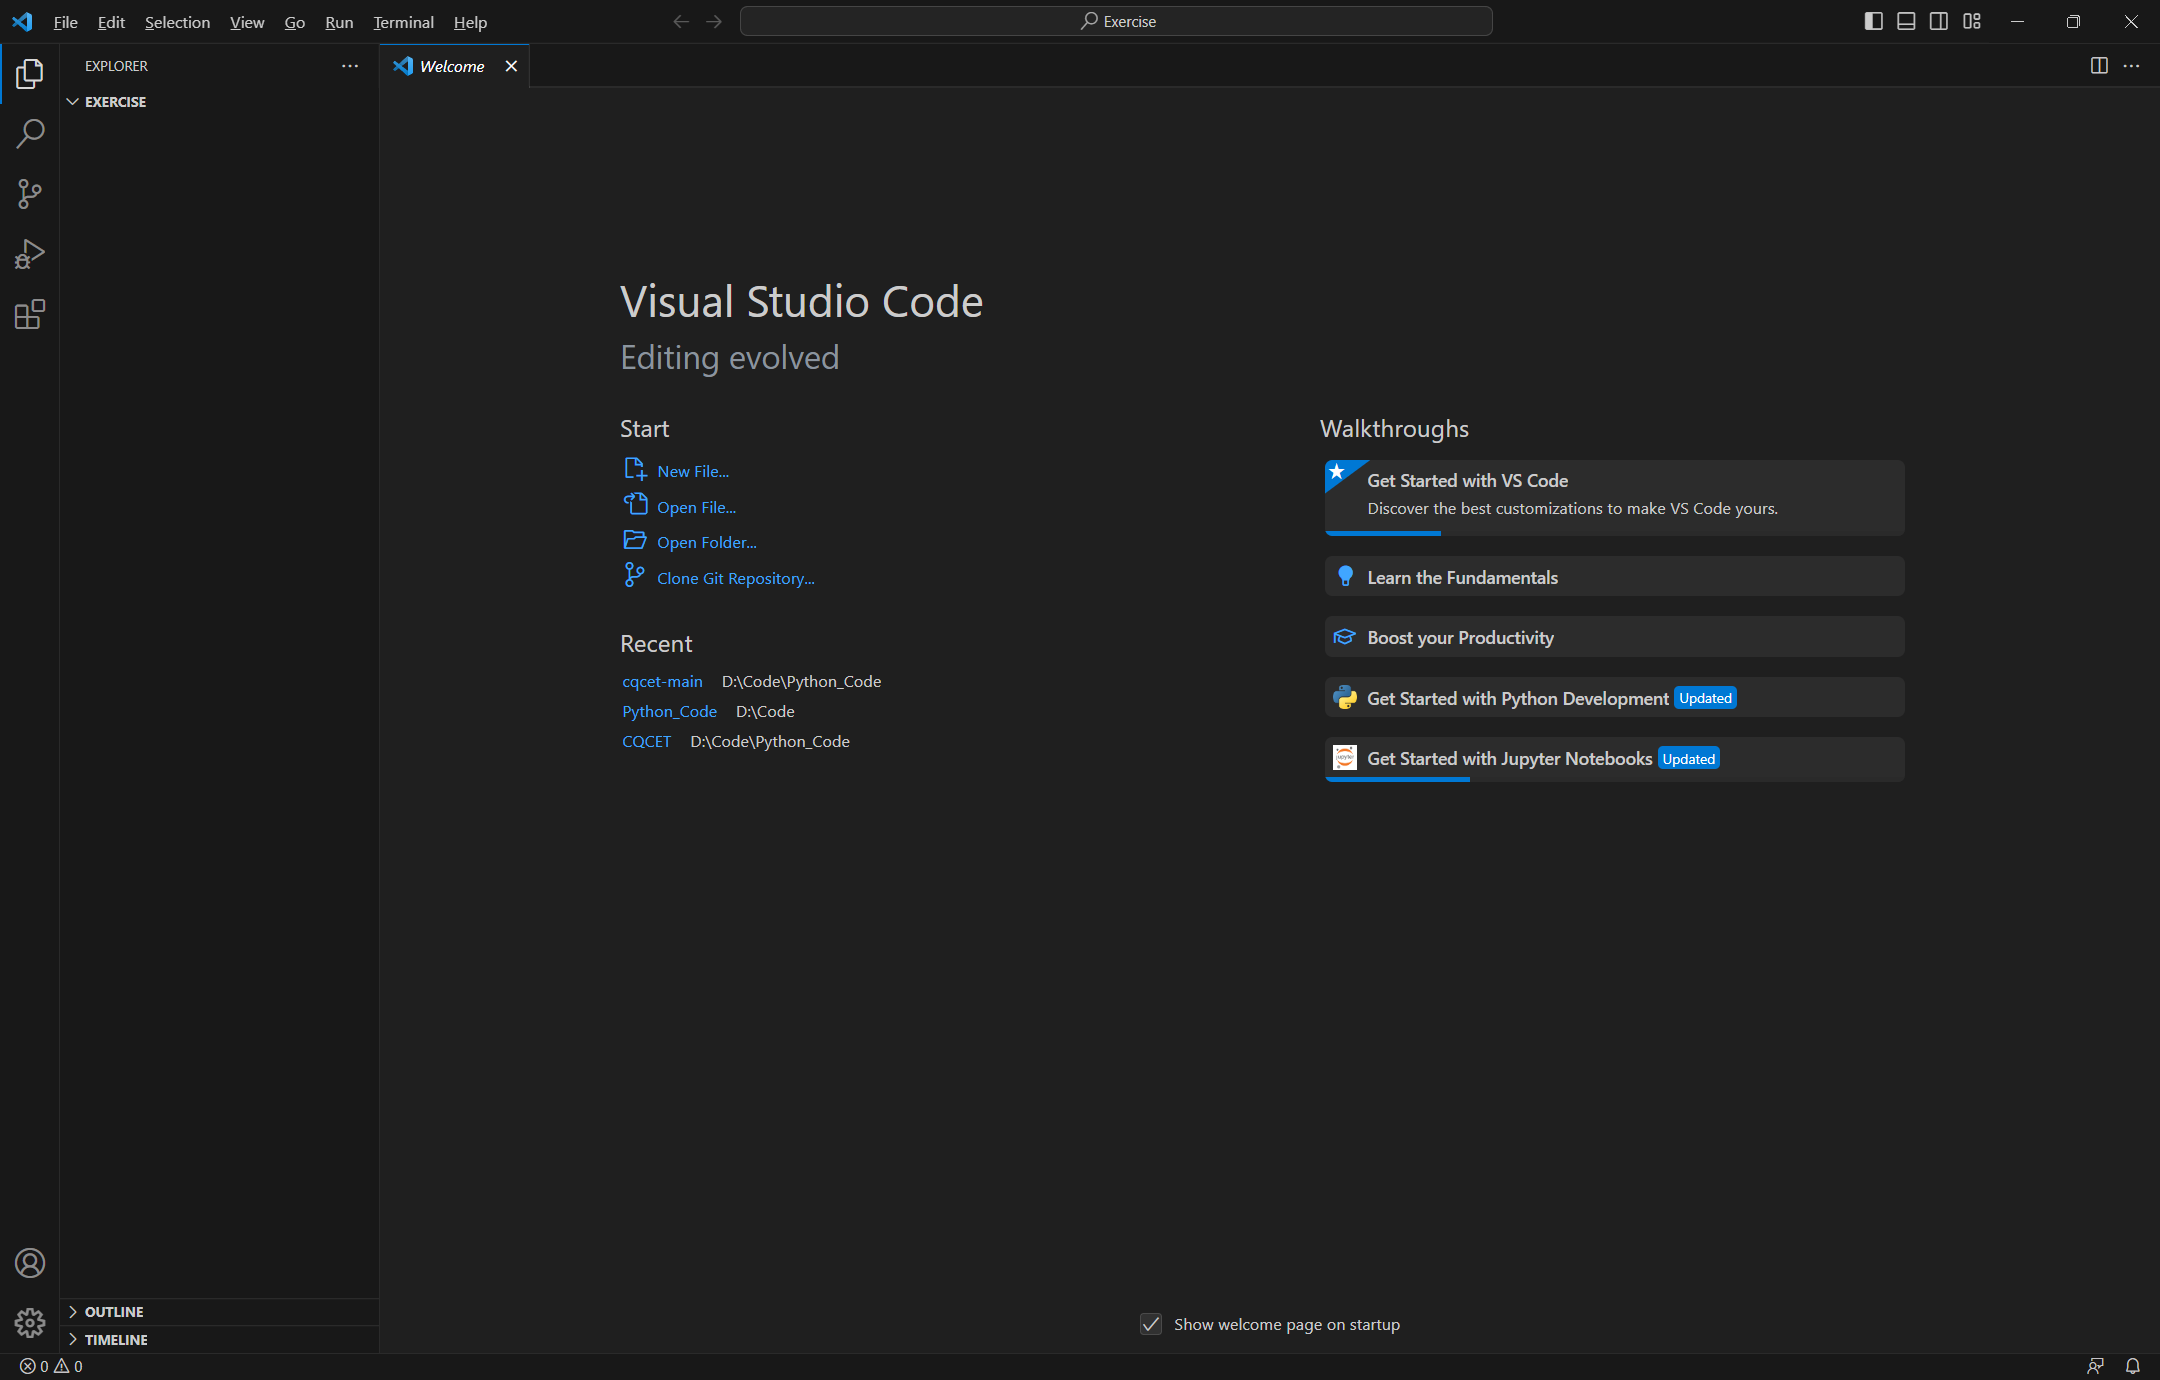Click the split editor right icon
2160x1380 pixels.
tap(2099, 66)
